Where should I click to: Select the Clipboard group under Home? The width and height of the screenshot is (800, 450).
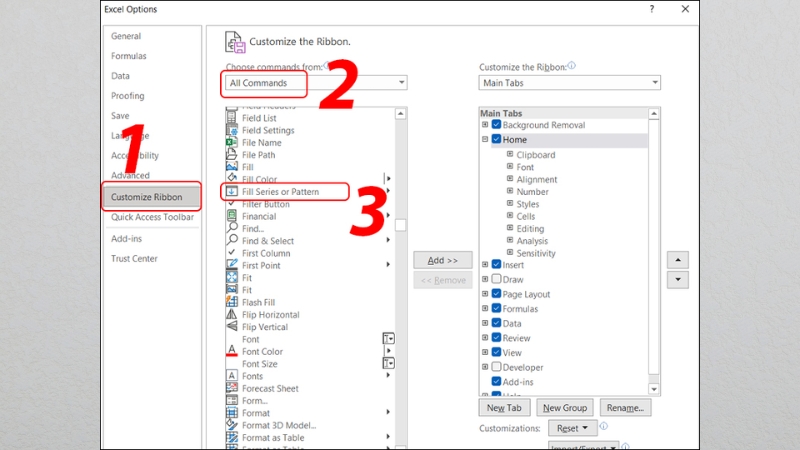click(535, 155)
